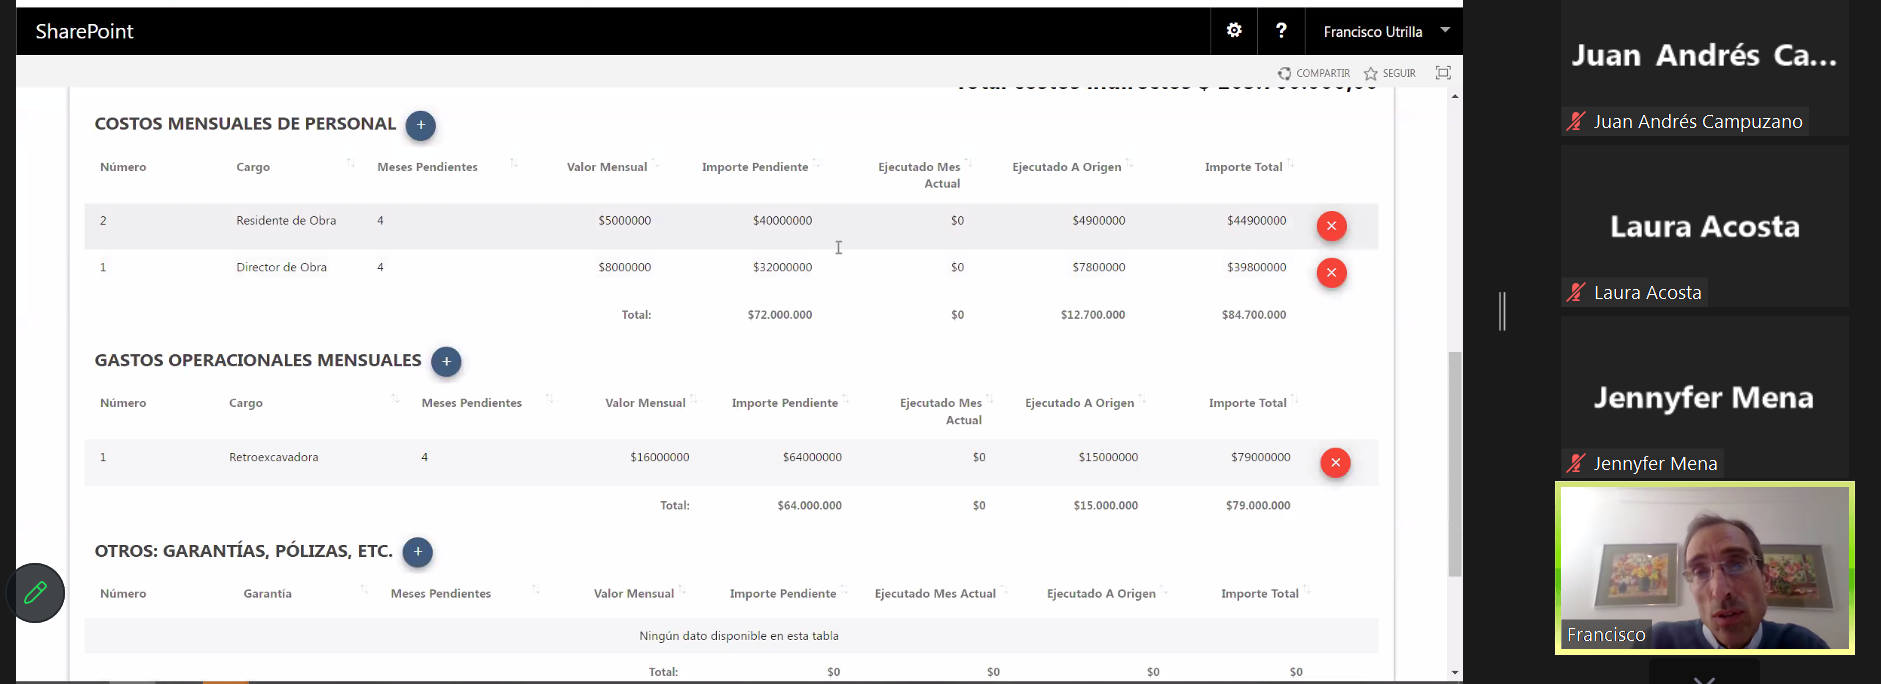The width and height of the screenshot is (1881, 684).
Task: Add a row to Otros: Garantías, Pólizas
Action: point(417,552)
